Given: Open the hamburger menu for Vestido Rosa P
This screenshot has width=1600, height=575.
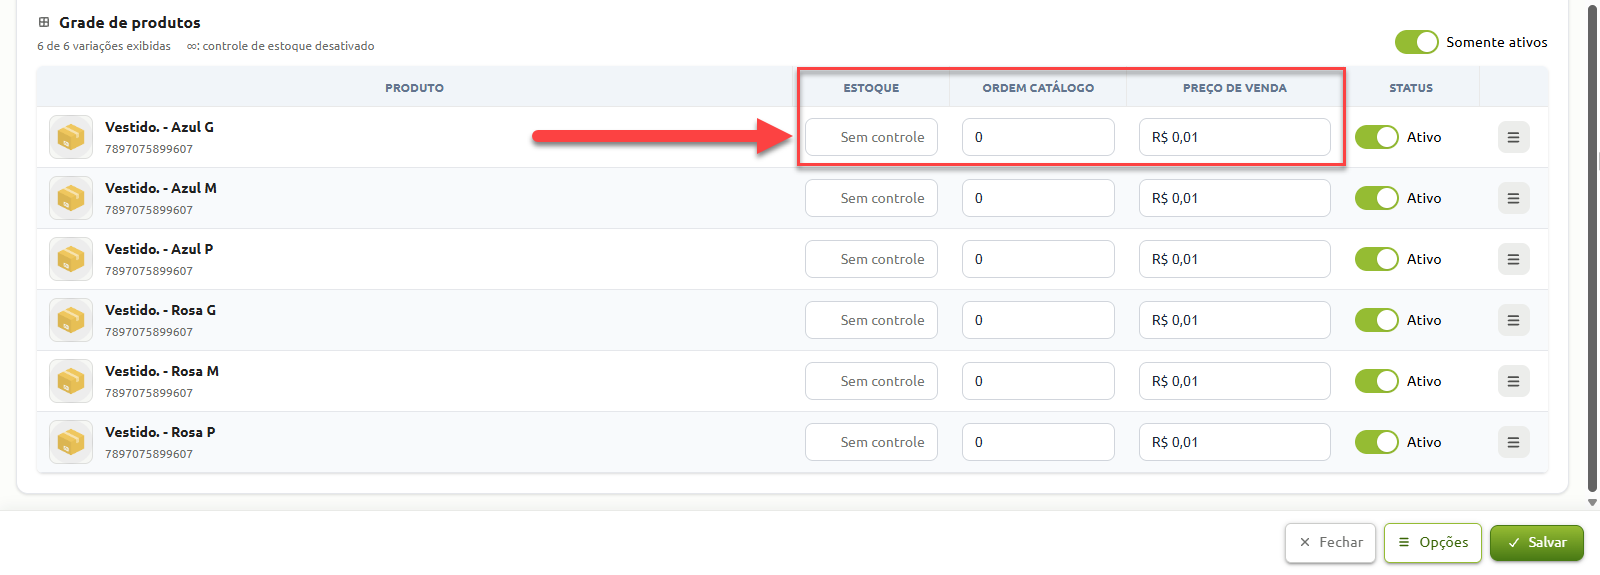Looking at the screenshot, I should coord(1513,442).
